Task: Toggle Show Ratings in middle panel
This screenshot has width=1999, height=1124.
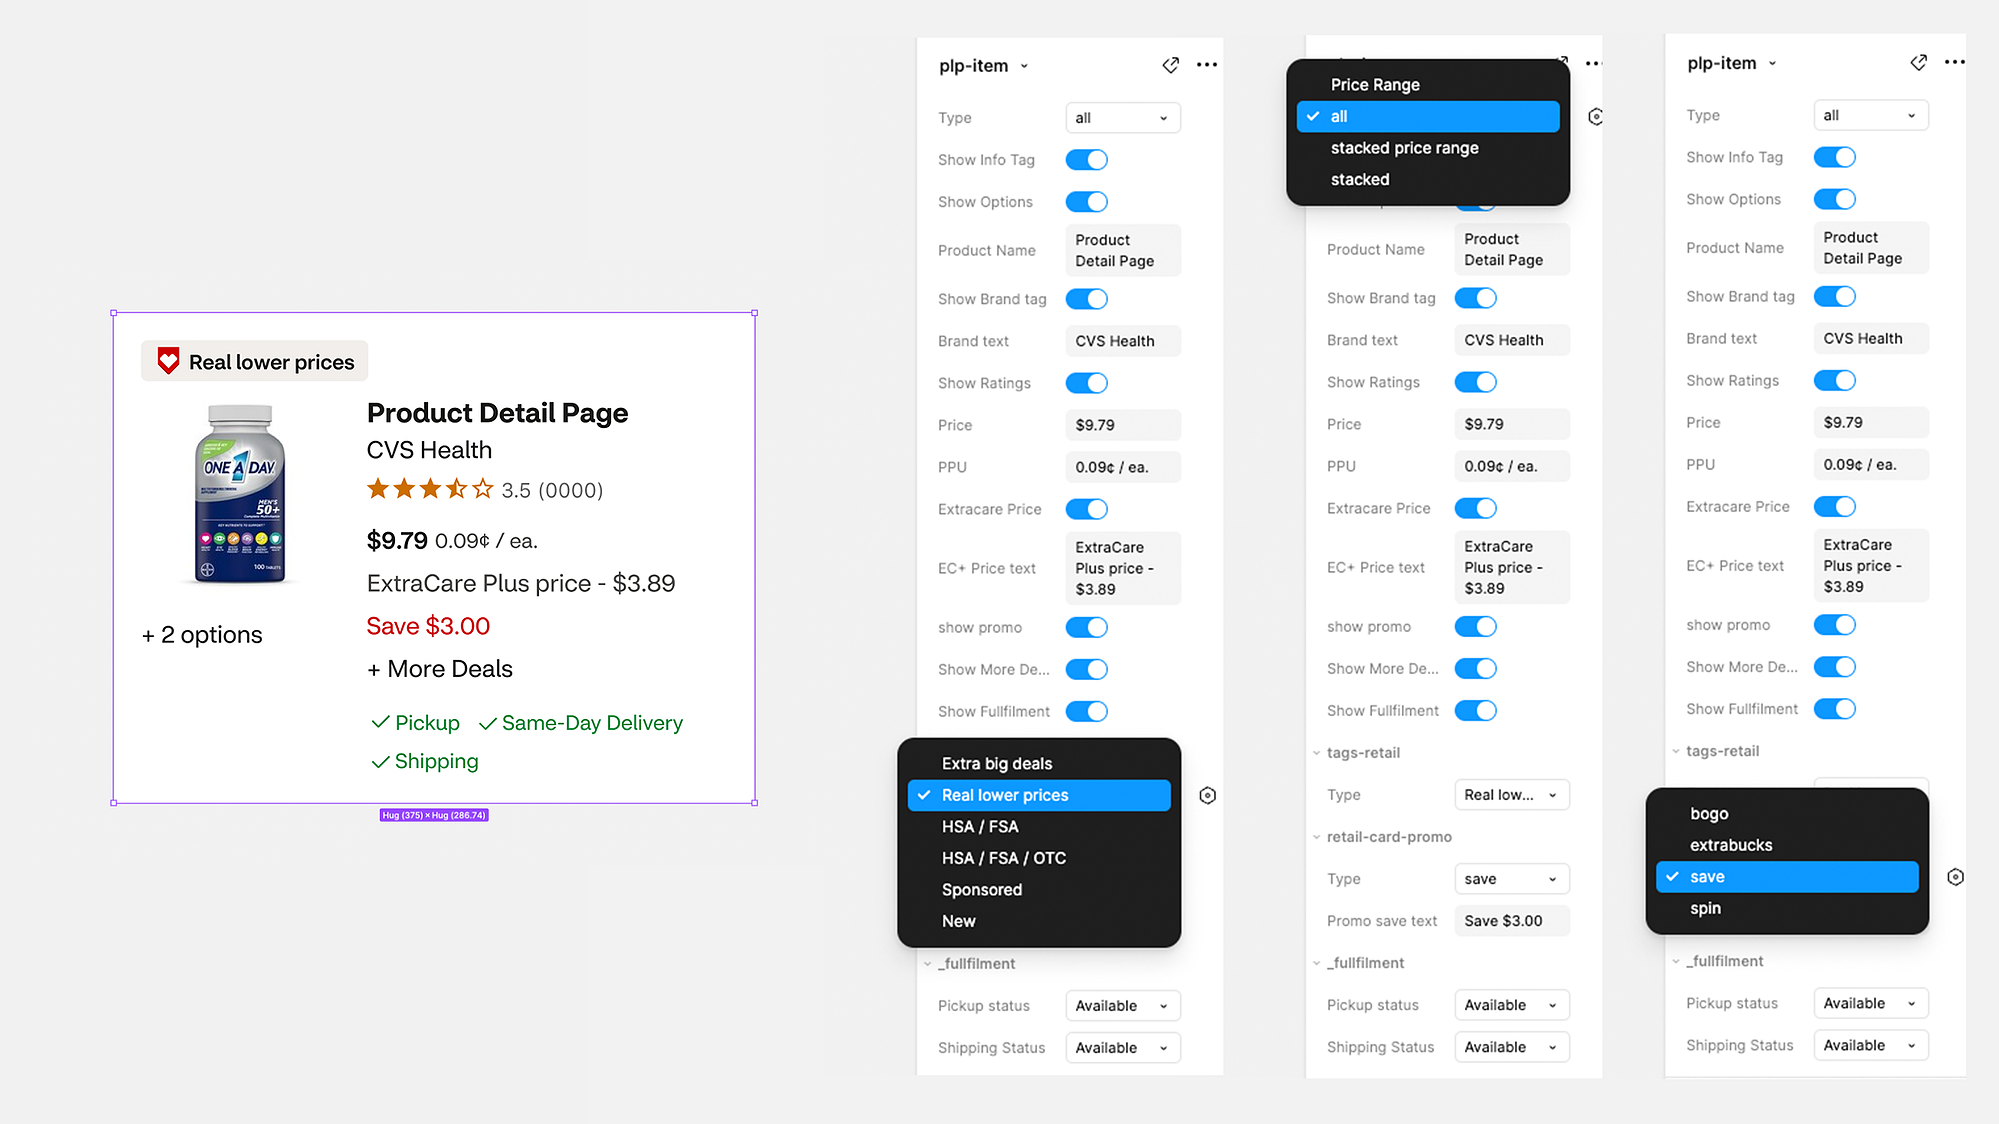Action: click(1476, 382)
